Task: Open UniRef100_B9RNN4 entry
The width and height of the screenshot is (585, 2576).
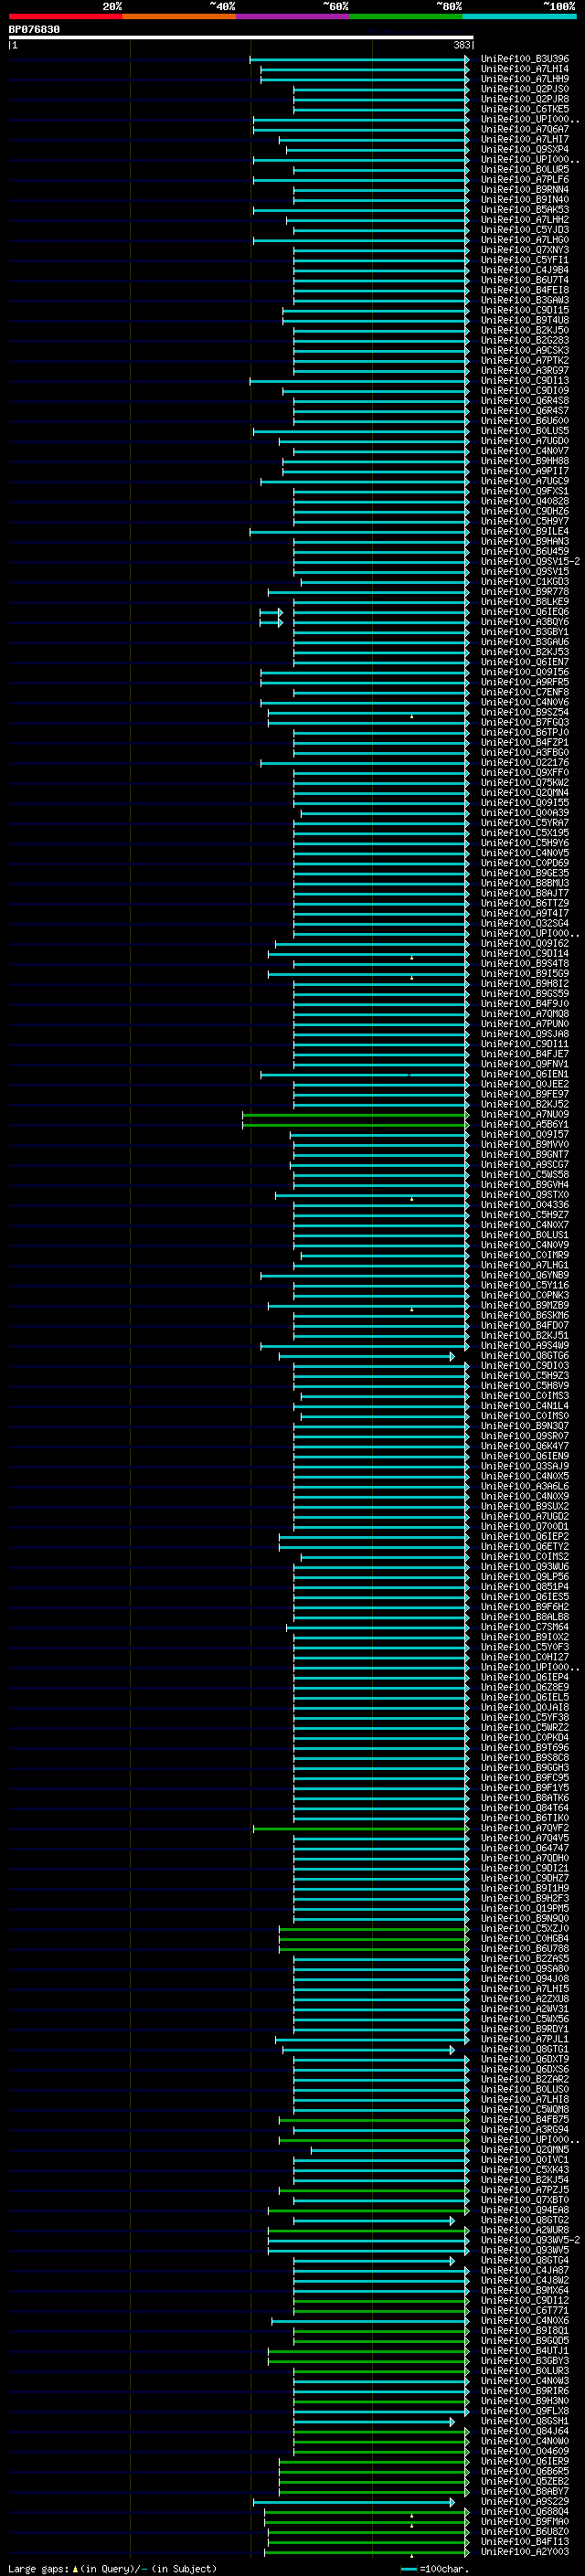Action: click(524, 190)
